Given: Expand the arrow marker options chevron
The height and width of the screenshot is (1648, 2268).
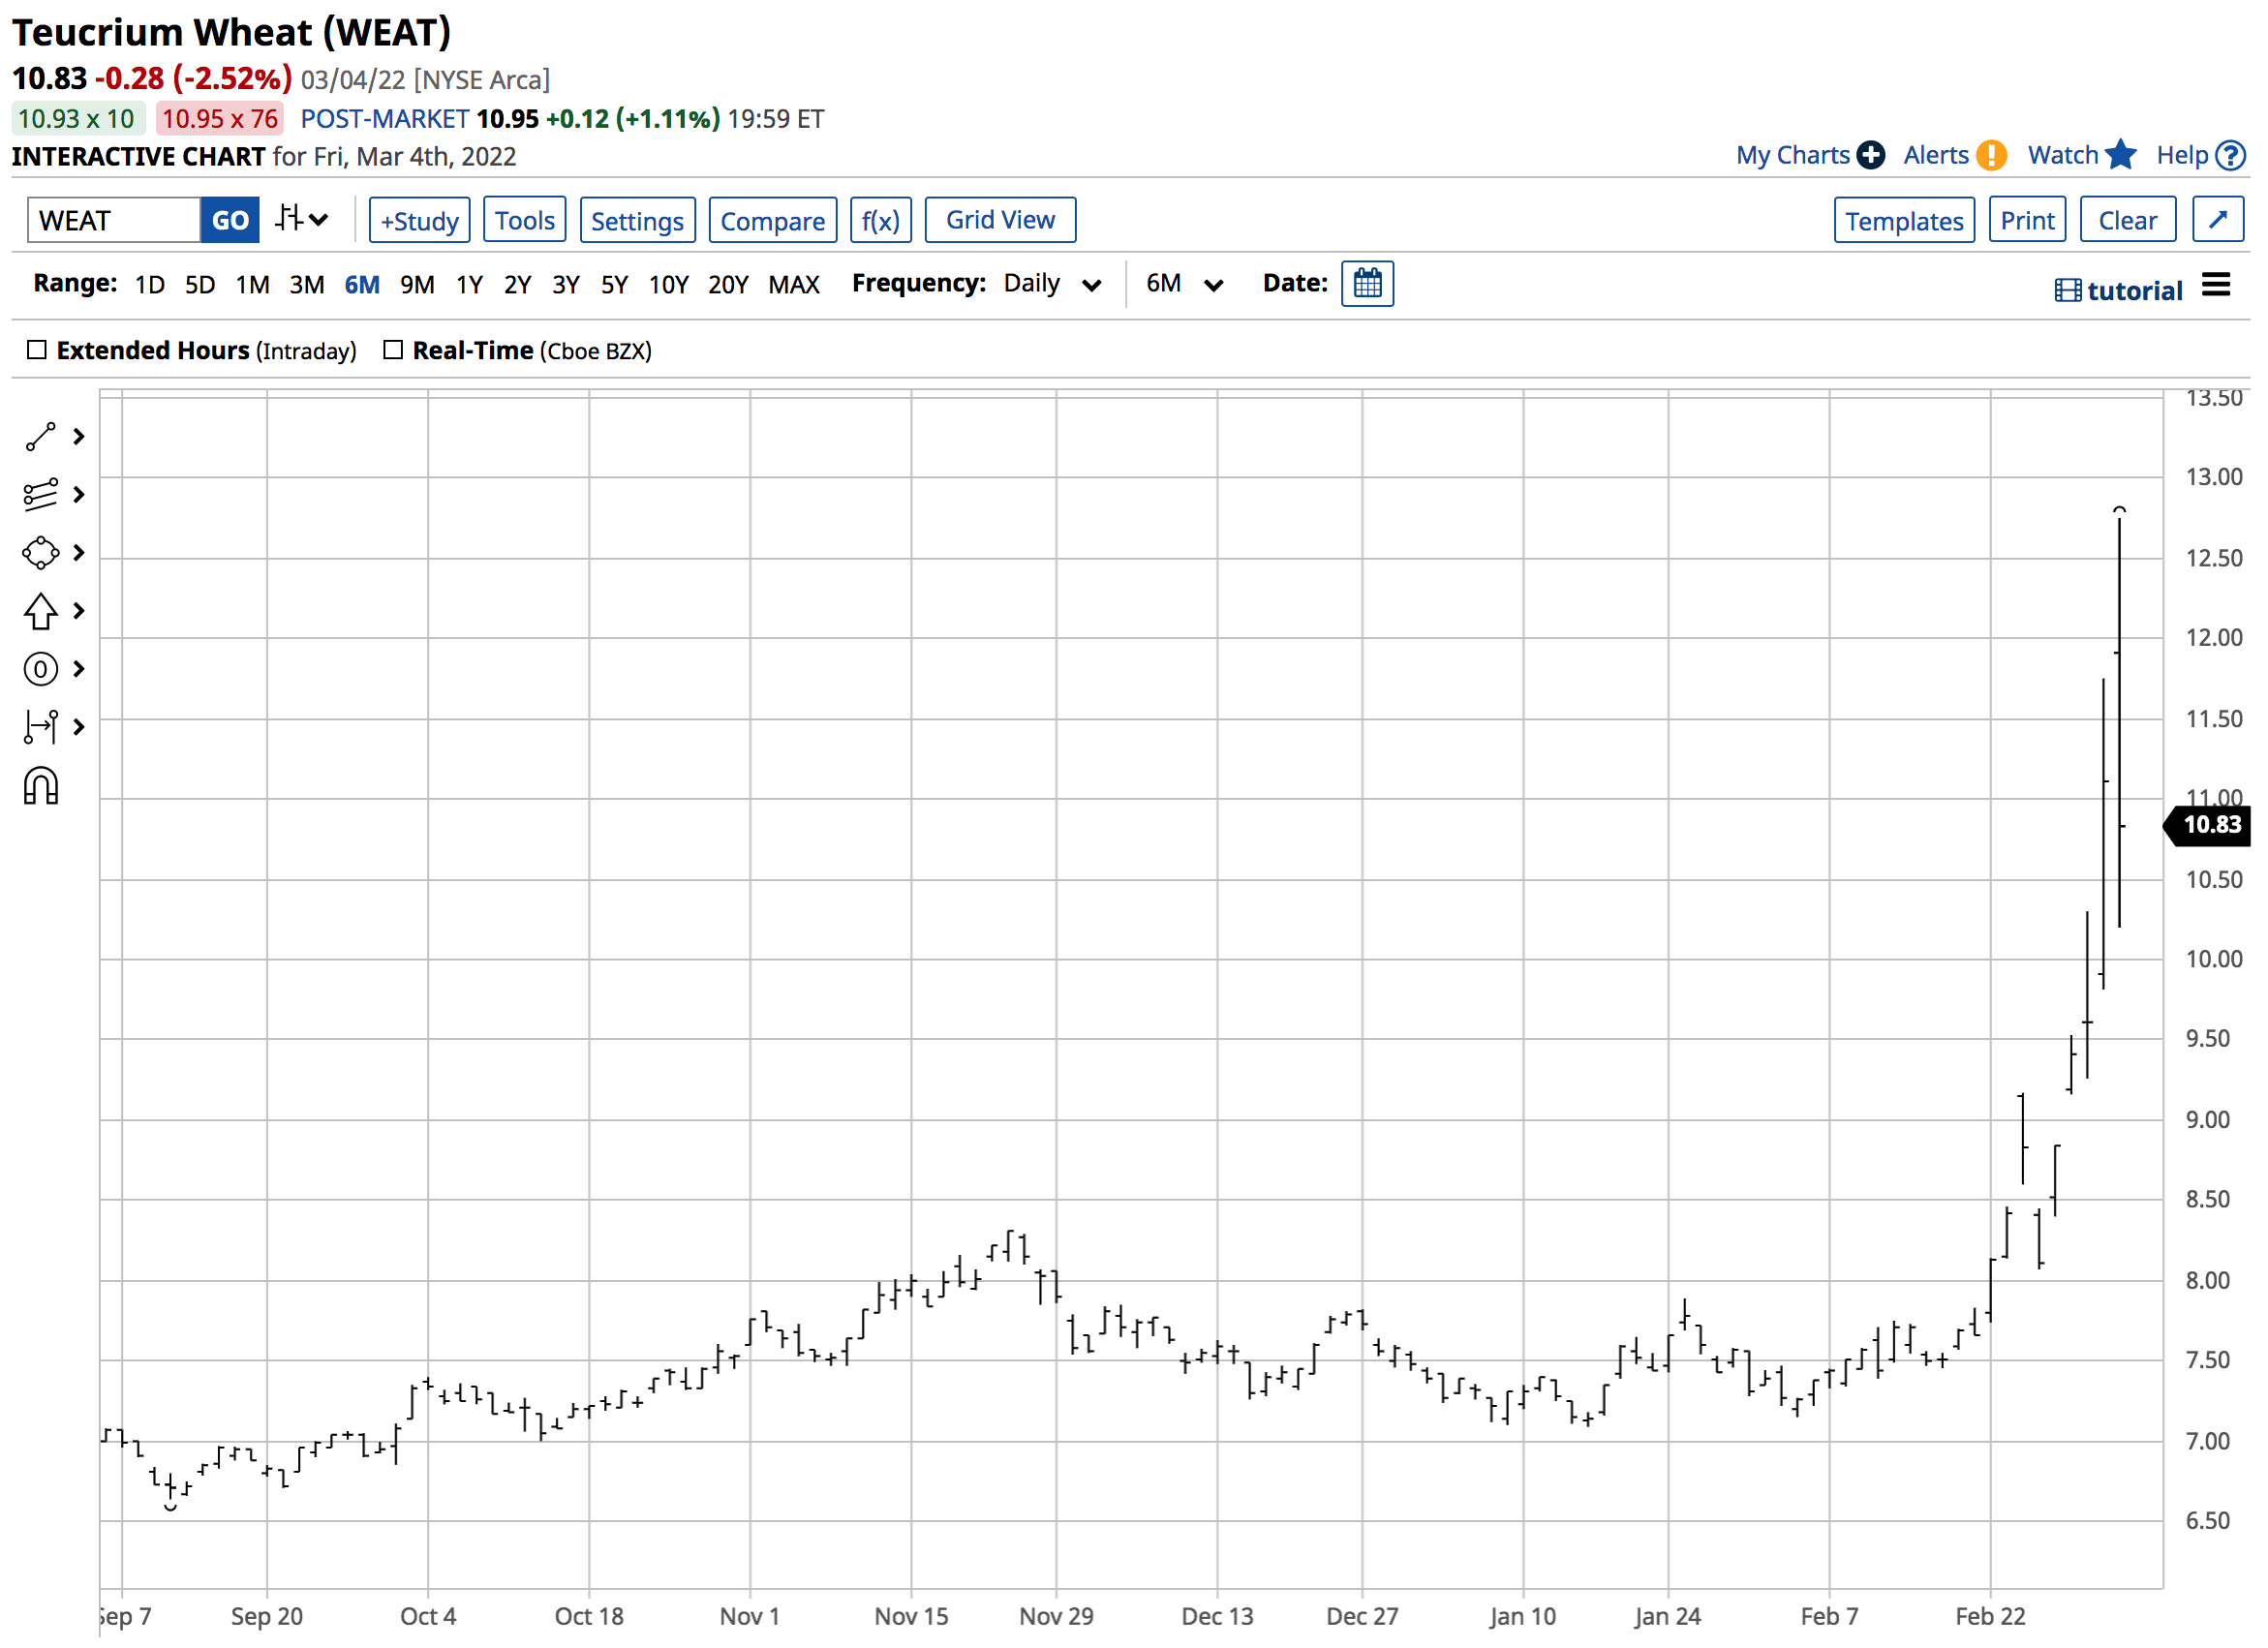Looking at the screenshot, I should point(79,611).
